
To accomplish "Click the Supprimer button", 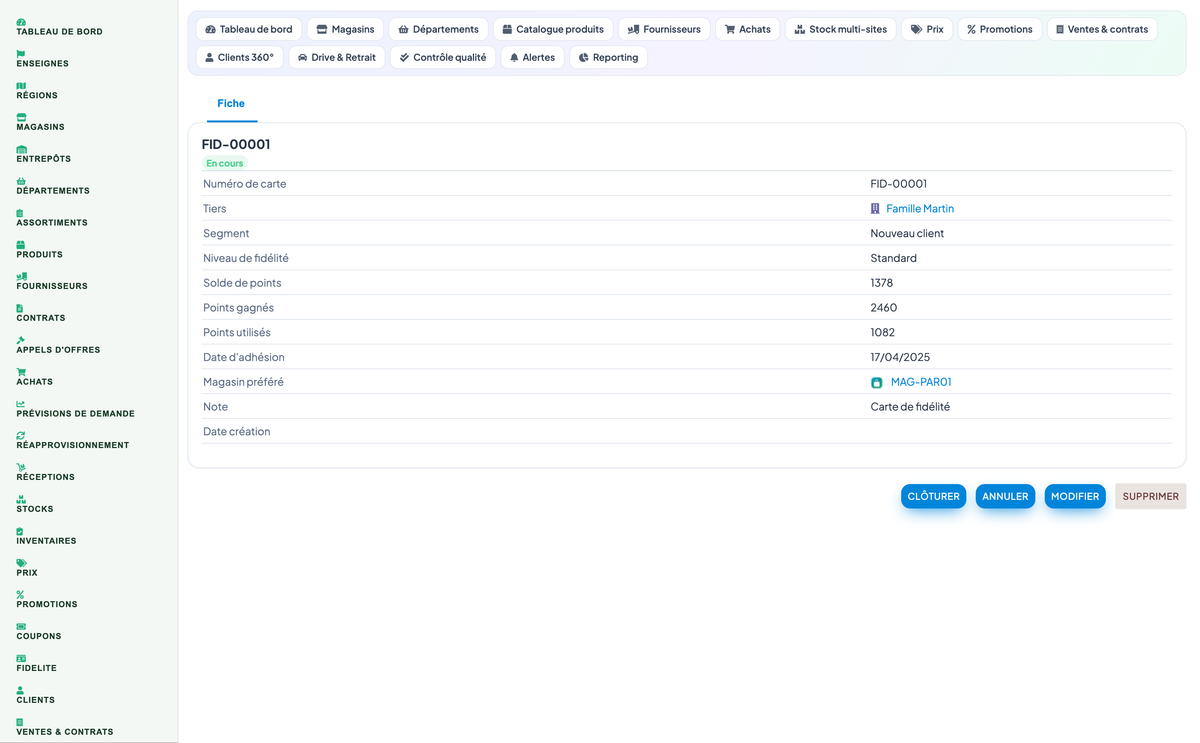I will click(x=1150, y=496).
